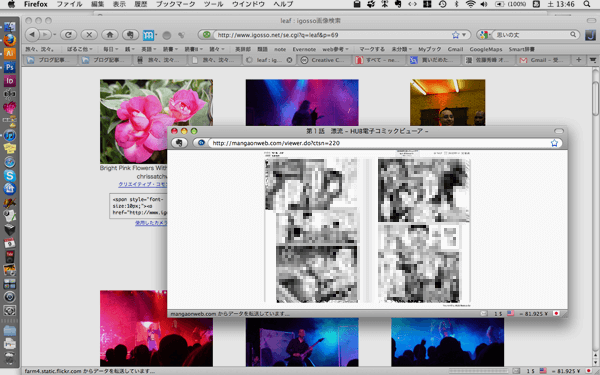Open search engine selector dropdown
This screenshot has height=375, width=600.
[484, 35]
